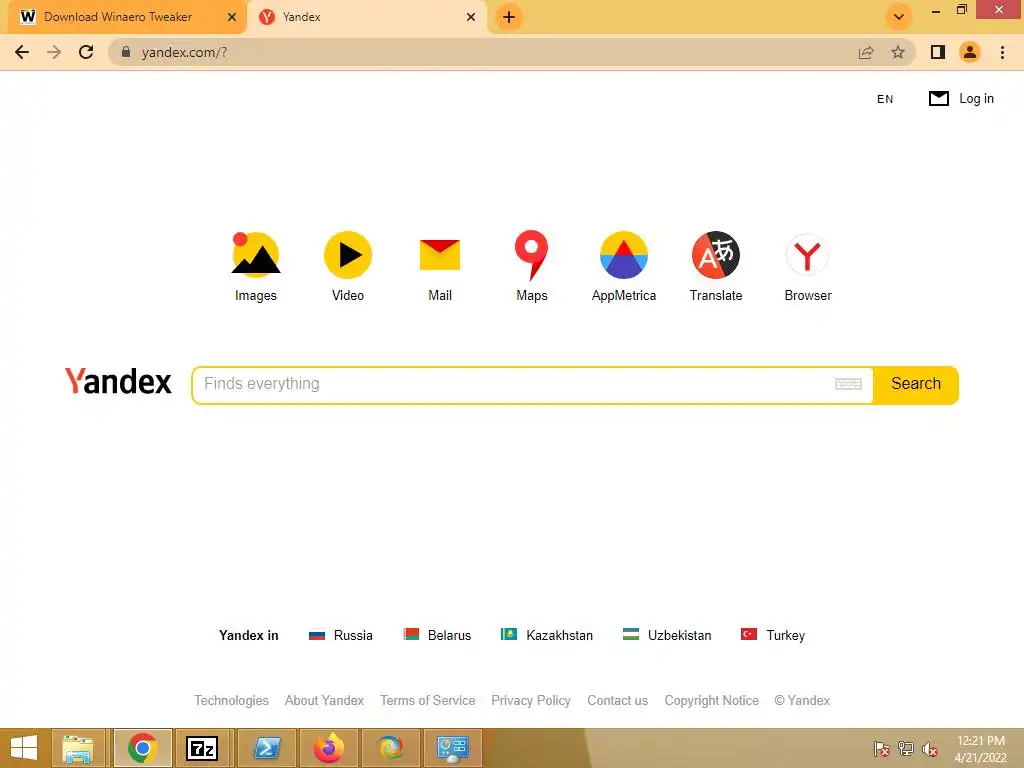Open Yandex Mail envelope icon
The image size is (1024, 768).
(x=440, y=255)
